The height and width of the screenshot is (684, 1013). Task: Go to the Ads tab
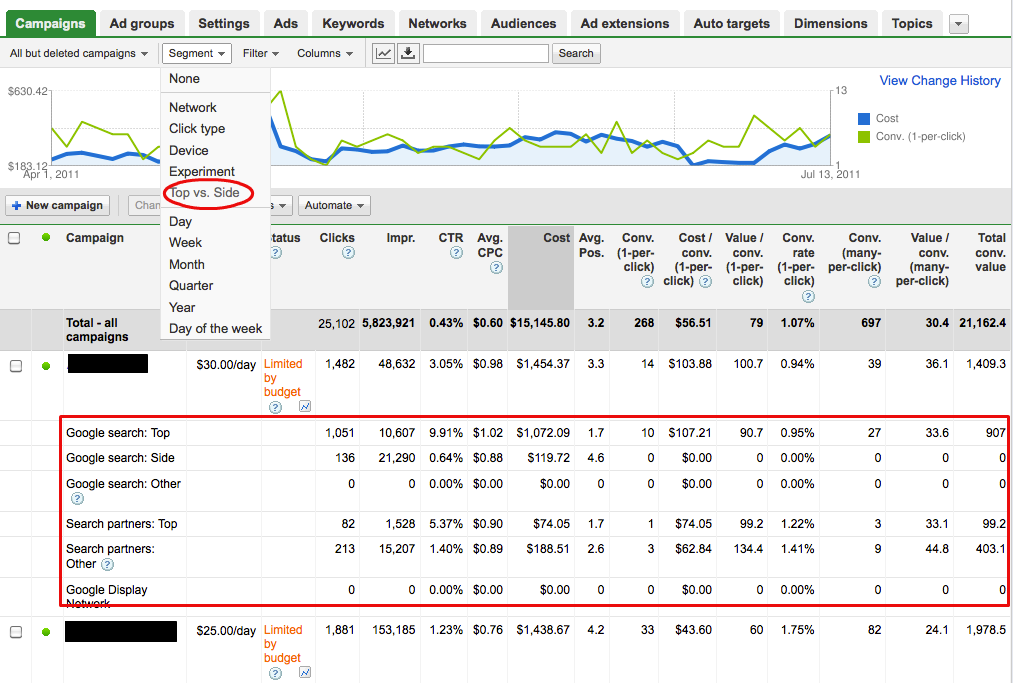pos(286,24)
